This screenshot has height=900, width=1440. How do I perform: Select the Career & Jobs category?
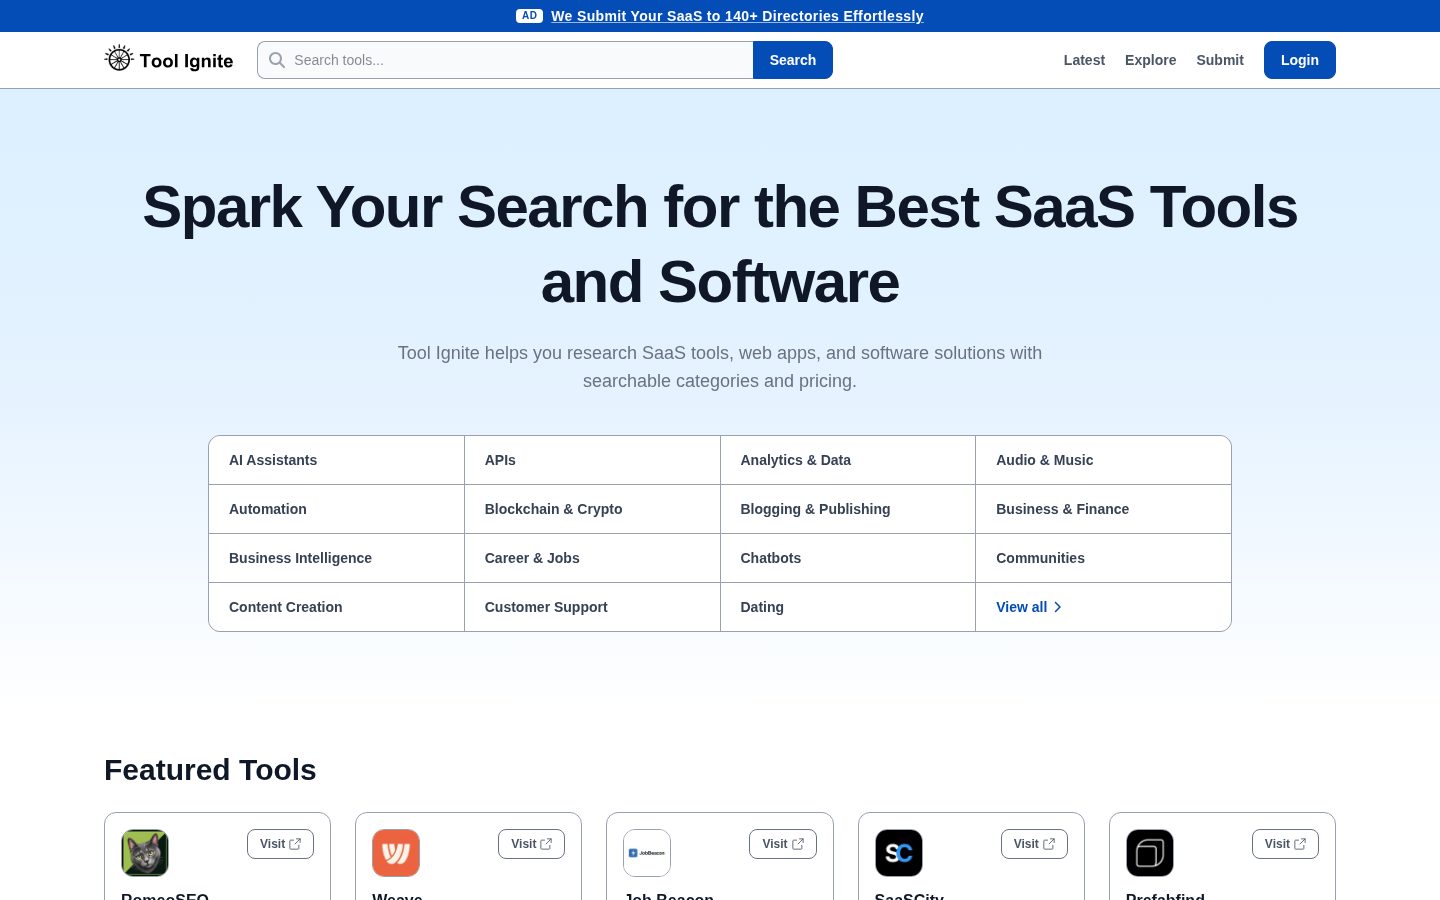pos(592,558)
